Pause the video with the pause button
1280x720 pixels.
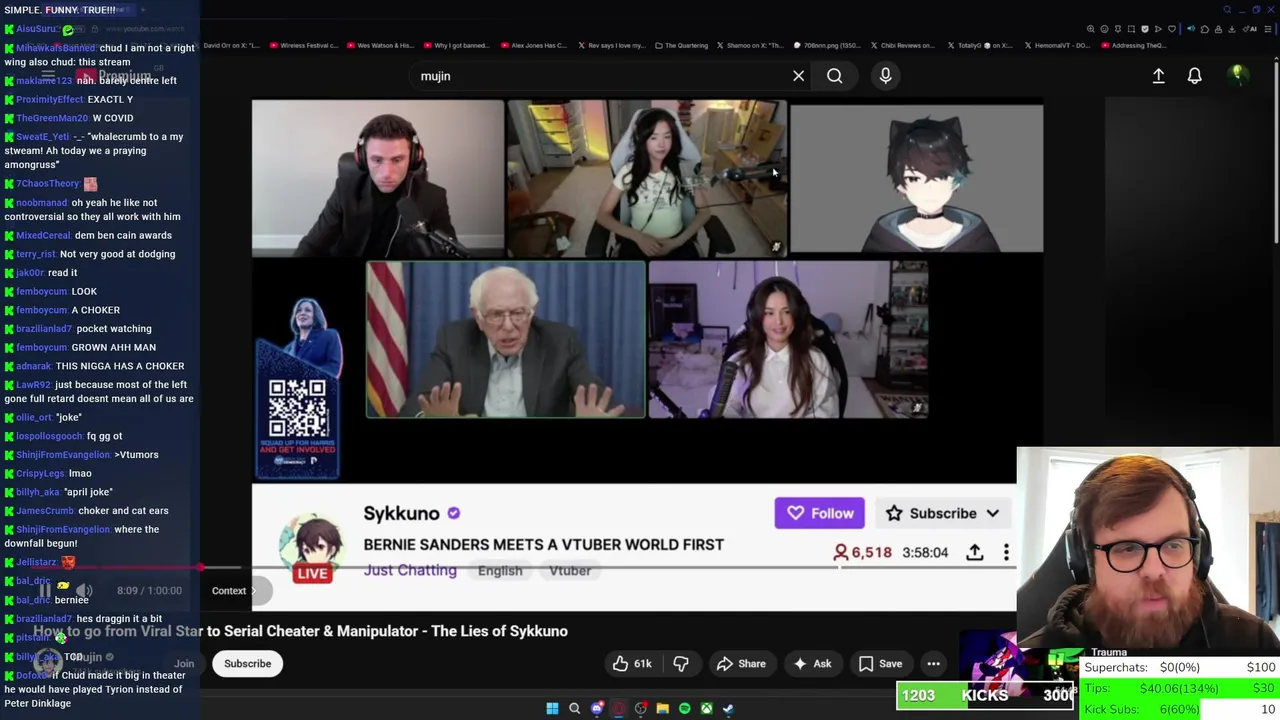click(x=45, y=591)
